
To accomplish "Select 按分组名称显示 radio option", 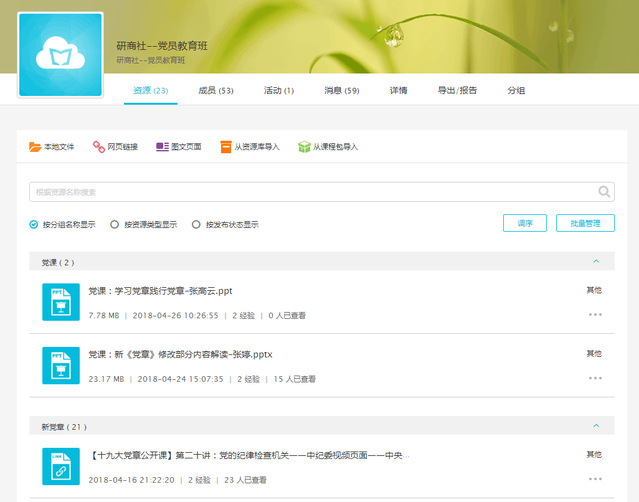I will 34,224.
